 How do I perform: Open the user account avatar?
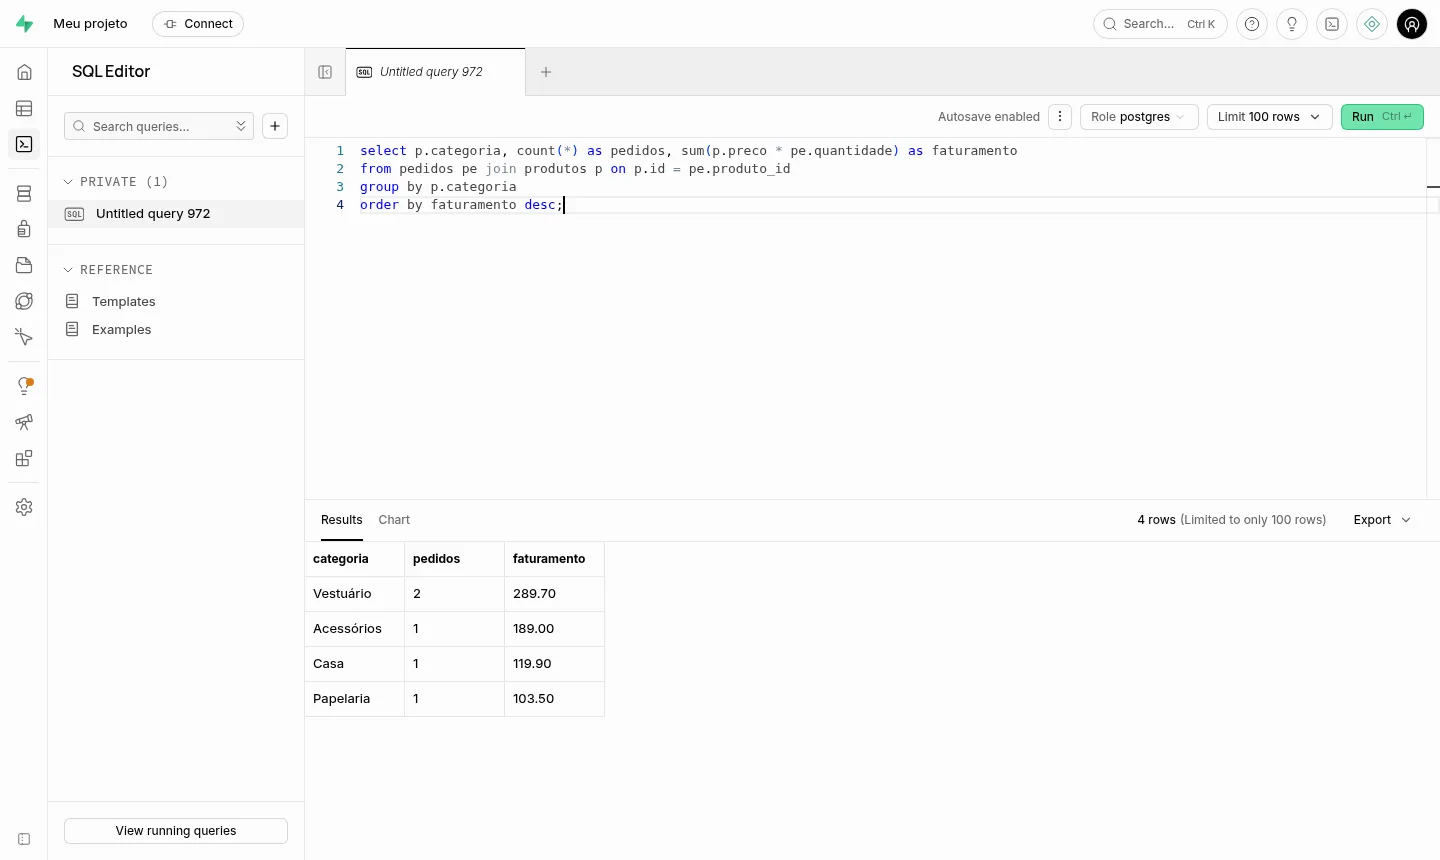[x=1412, y=24]
